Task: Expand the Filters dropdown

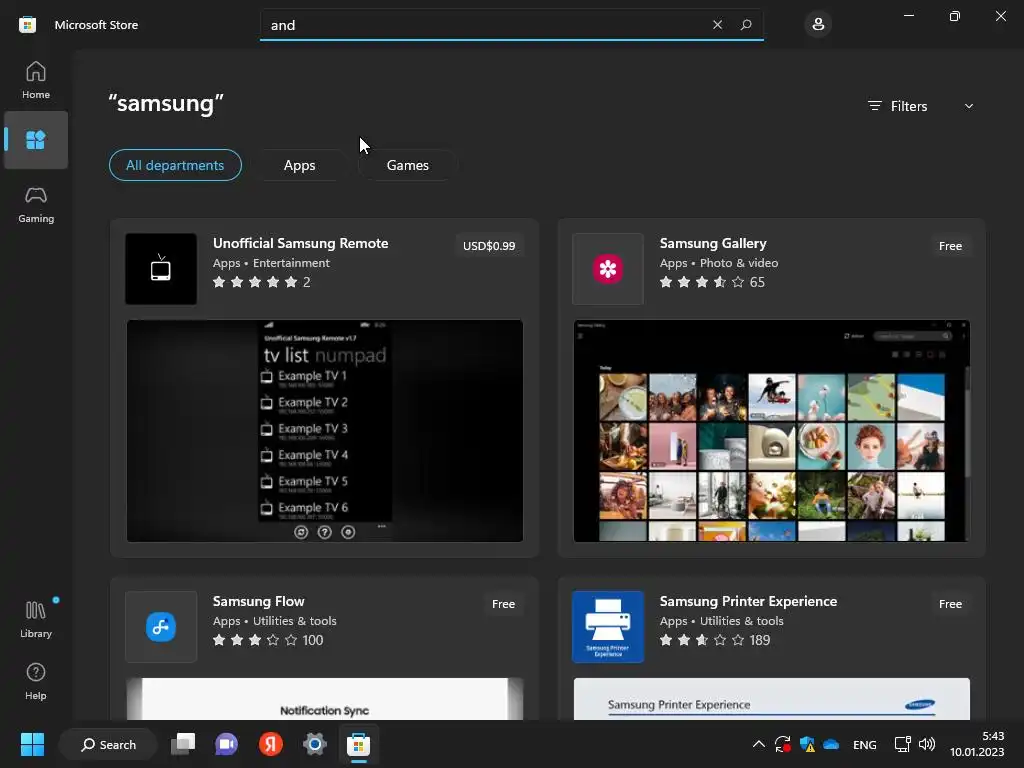Action: [x=920, y=106]
